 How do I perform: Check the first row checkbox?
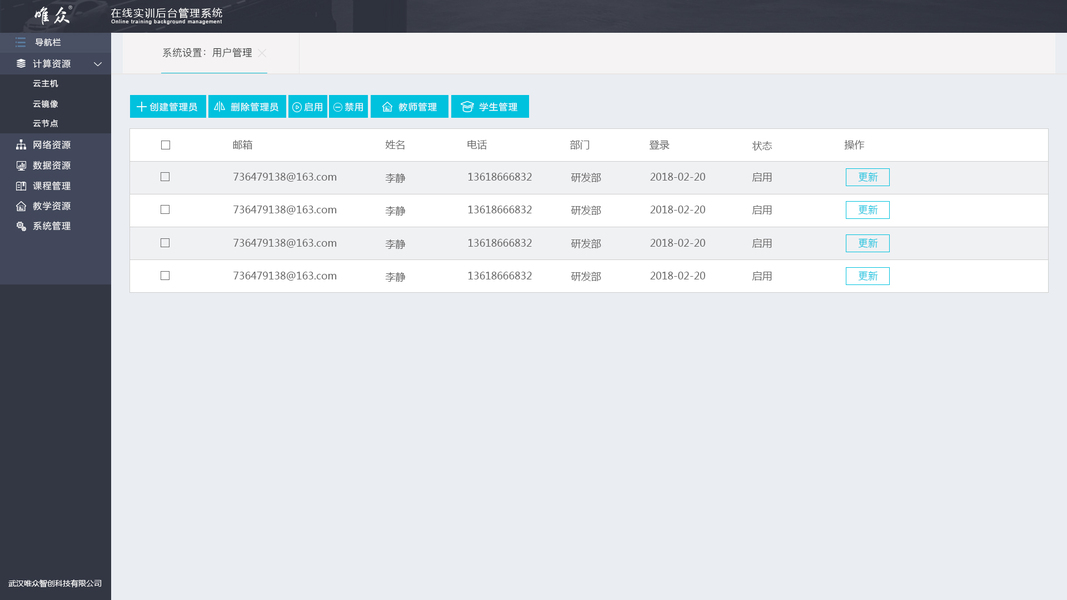pyautogui.click(x=165, y=177)
